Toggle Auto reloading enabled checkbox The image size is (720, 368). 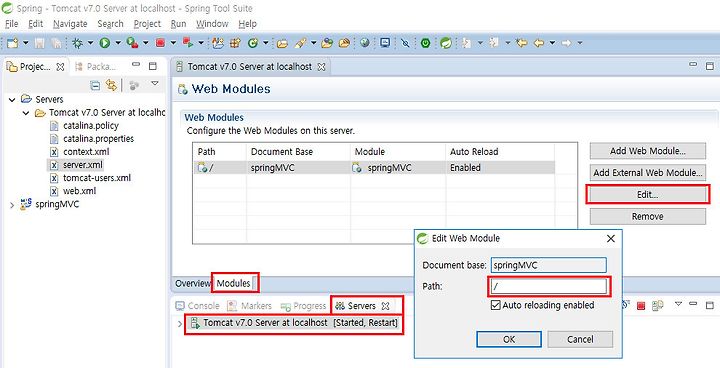click(495, 305)
